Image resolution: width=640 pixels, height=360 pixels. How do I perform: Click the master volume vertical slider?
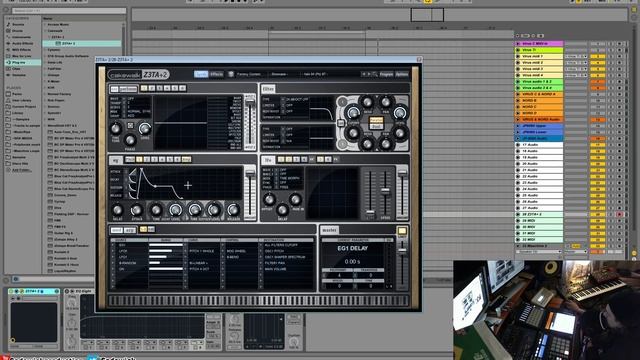(x=402, y=263)
